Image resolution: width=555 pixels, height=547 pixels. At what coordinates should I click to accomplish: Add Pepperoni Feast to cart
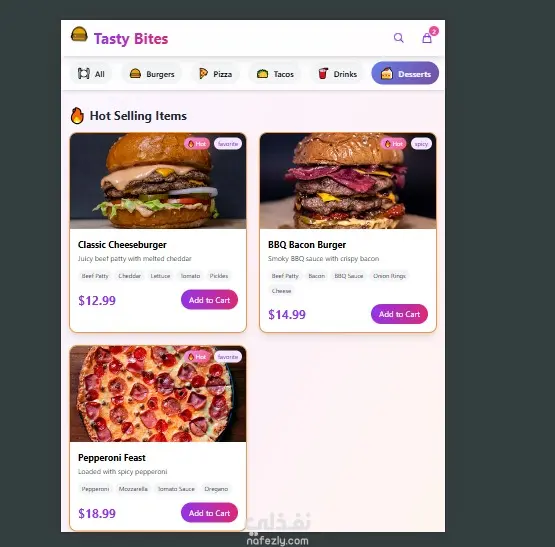pyautogui.click(x=210, y=513)
